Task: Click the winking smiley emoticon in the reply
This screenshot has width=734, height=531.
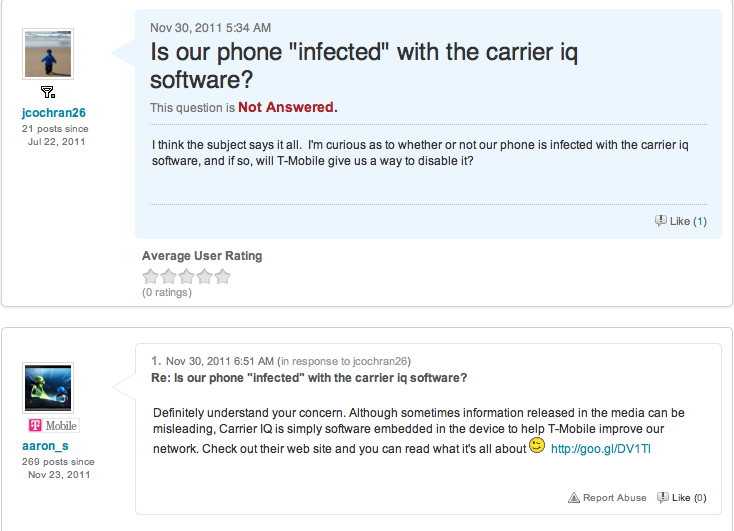Action: pos(537,446)
